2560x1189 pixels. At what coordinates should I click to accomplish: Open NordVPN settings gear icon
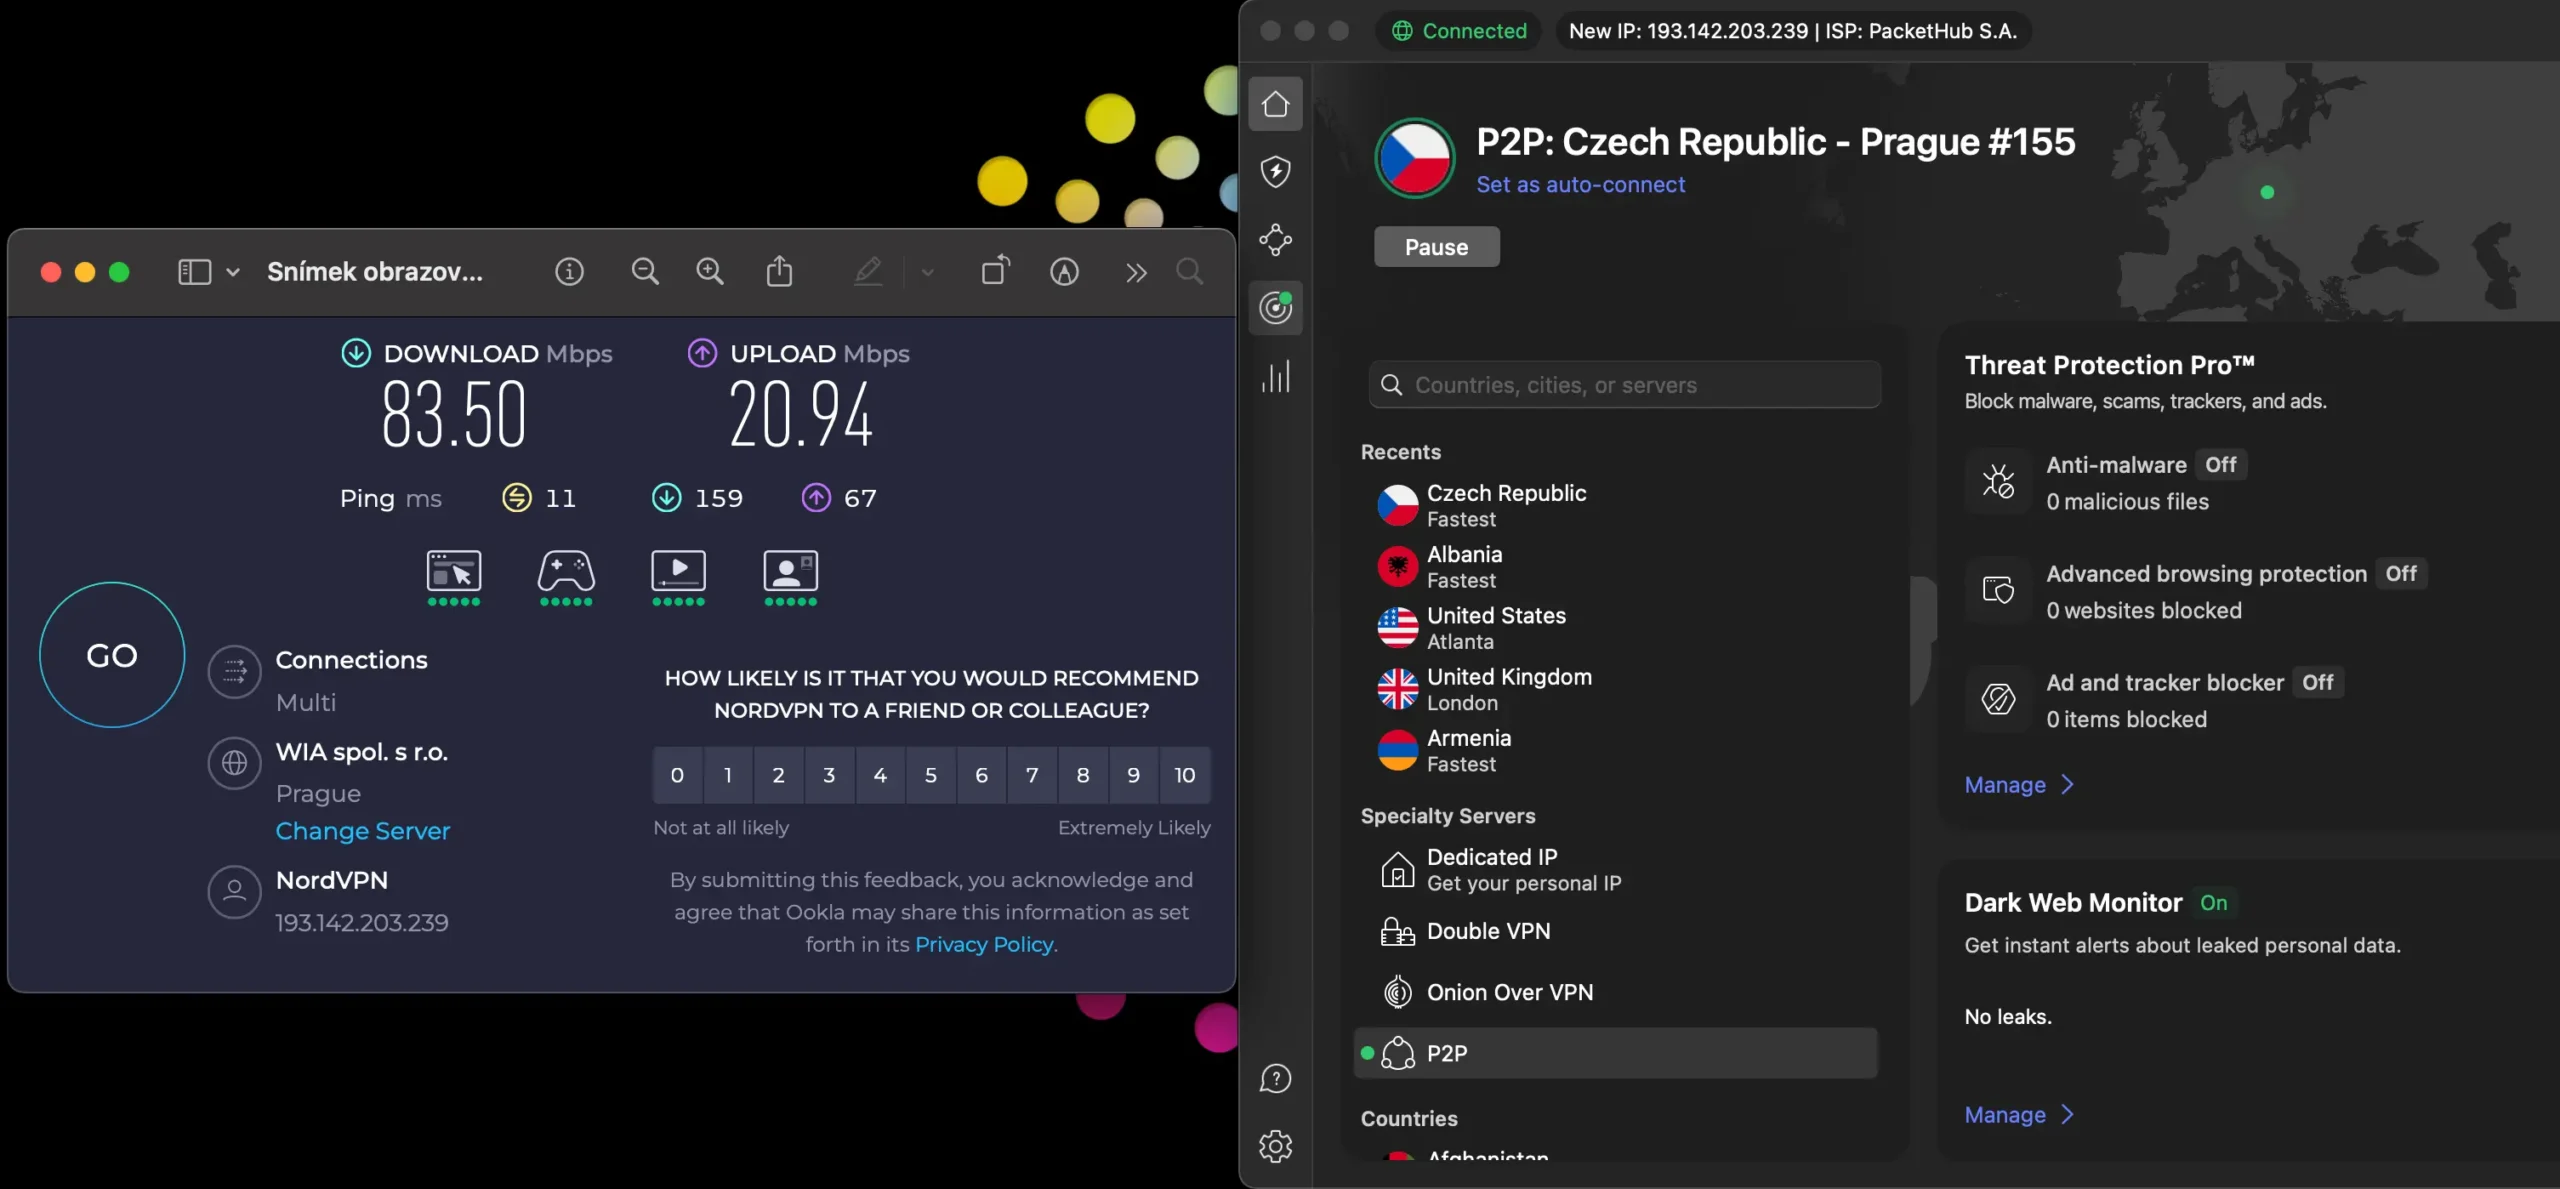(x=1275, y=1146)
